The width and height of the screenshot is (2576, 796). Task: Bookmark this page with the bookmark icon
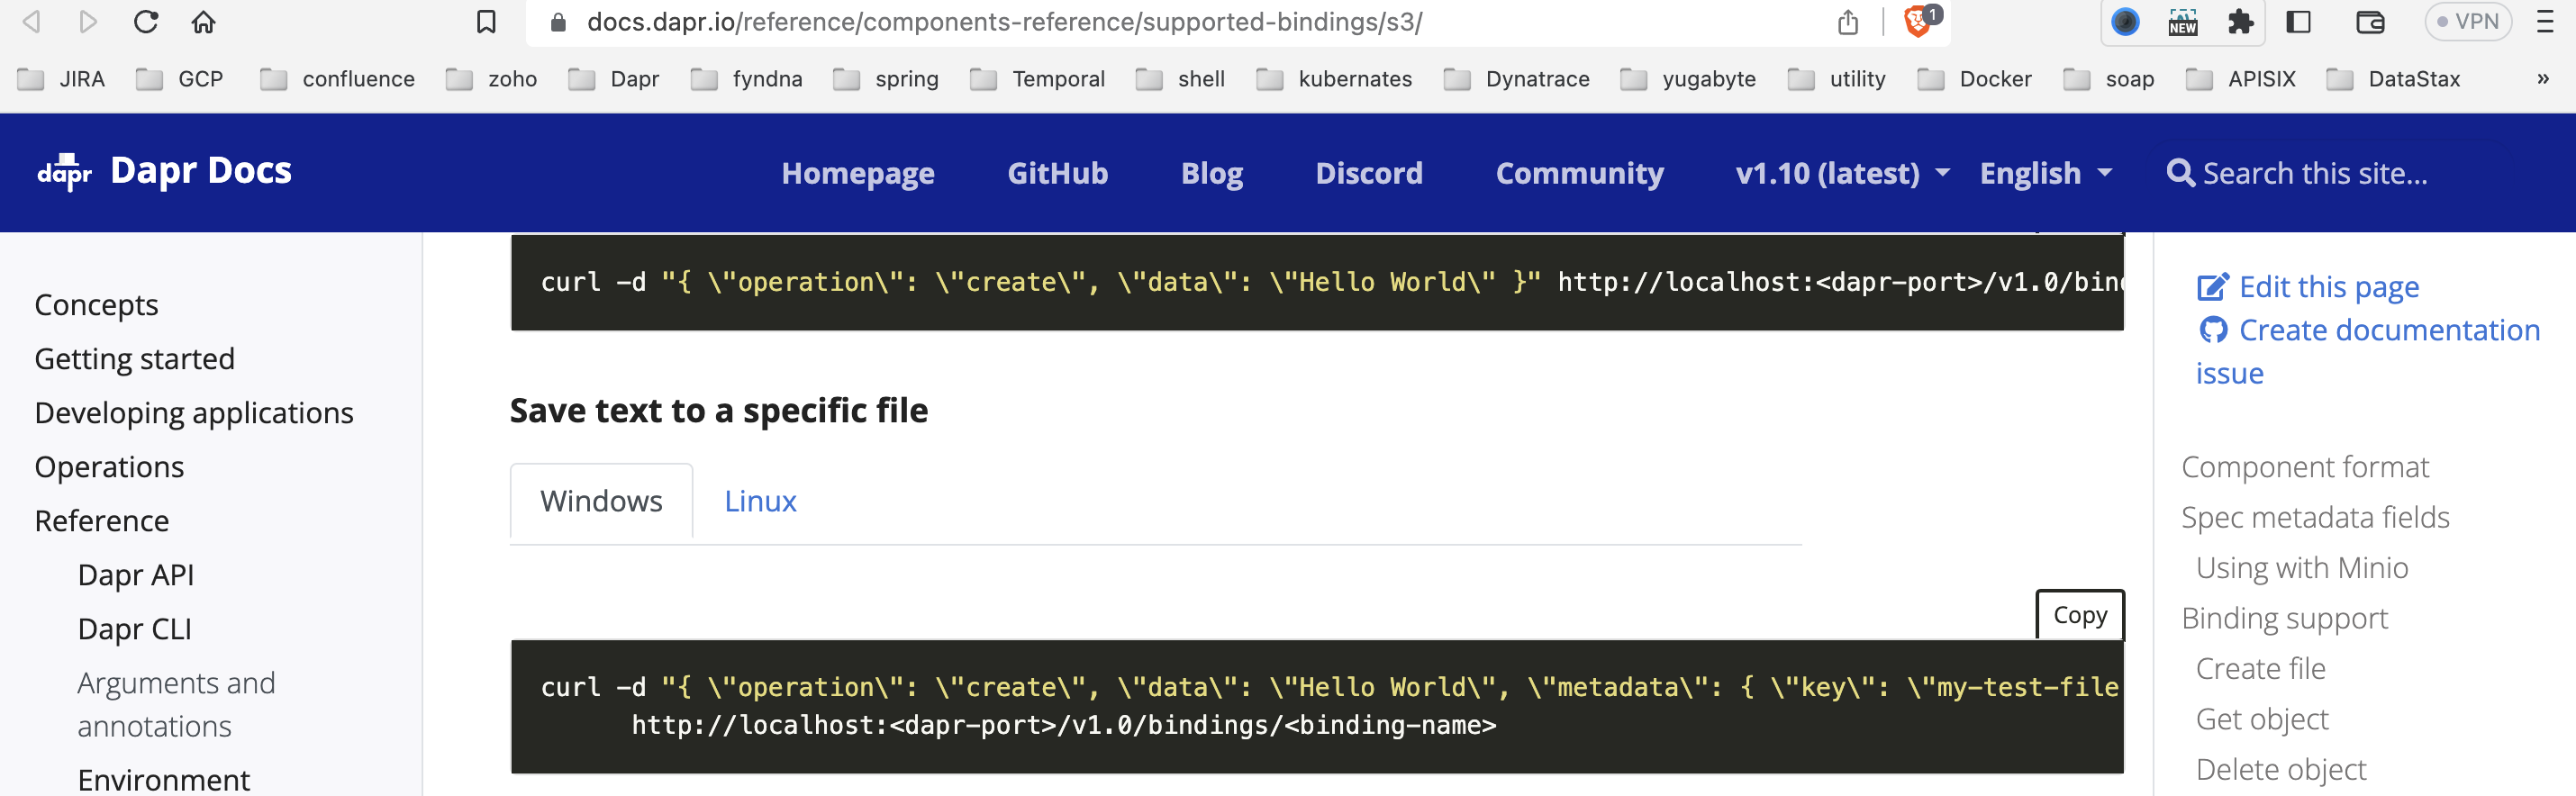[486, 22]
